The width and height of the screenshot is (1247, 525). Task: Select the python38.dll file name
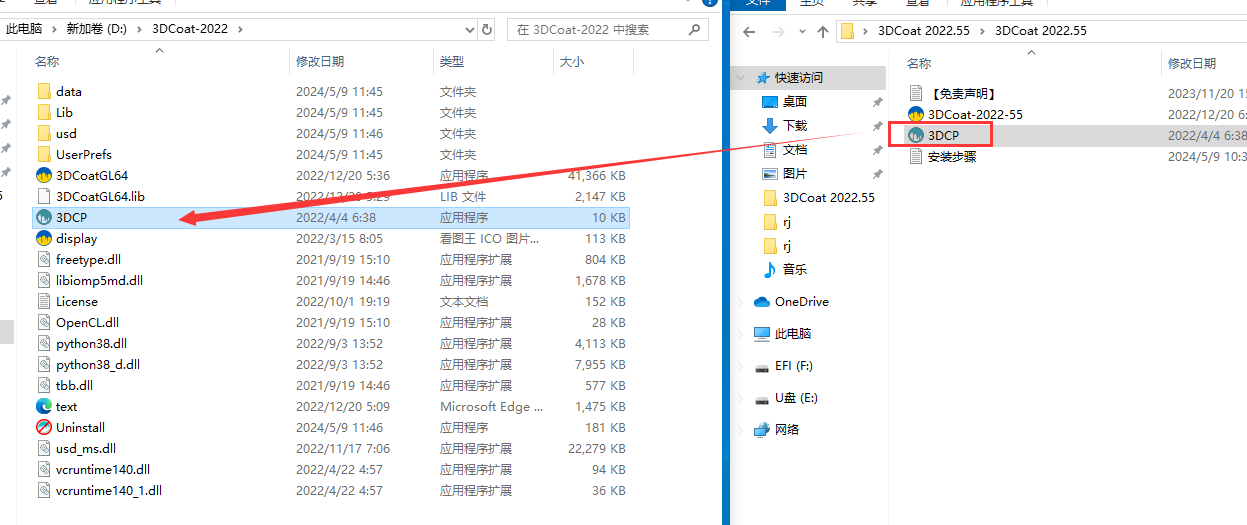pos(93,343)
